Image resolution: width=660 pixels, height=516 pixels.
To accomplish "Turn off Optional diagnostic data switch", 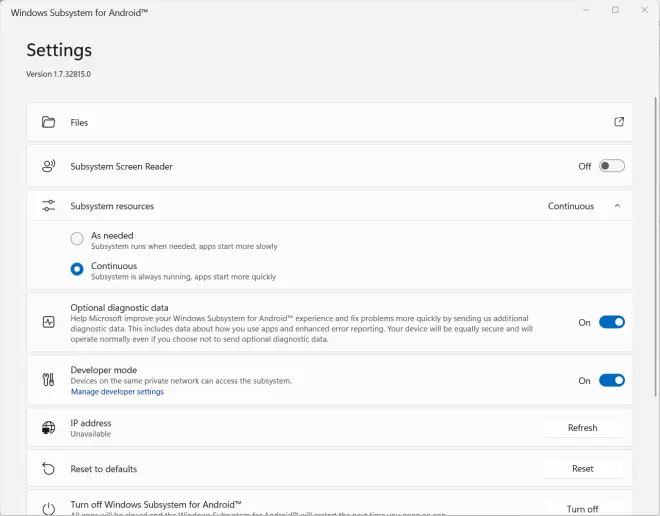I will click(x=612, y=322).
